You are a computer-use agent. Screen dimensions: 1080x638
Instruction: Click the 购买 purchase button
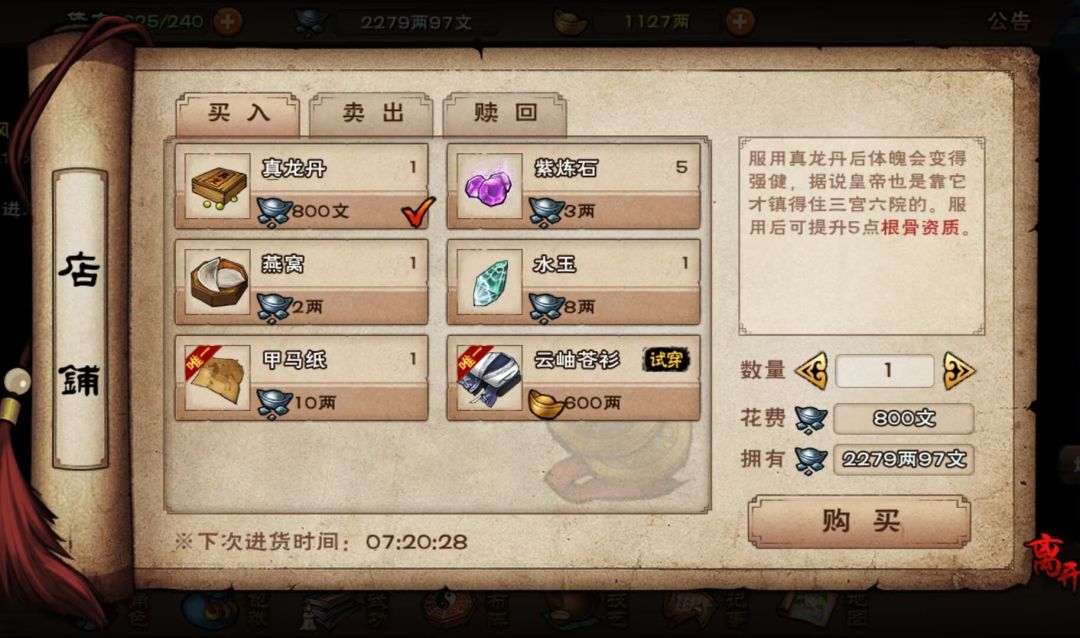[860, 522]
